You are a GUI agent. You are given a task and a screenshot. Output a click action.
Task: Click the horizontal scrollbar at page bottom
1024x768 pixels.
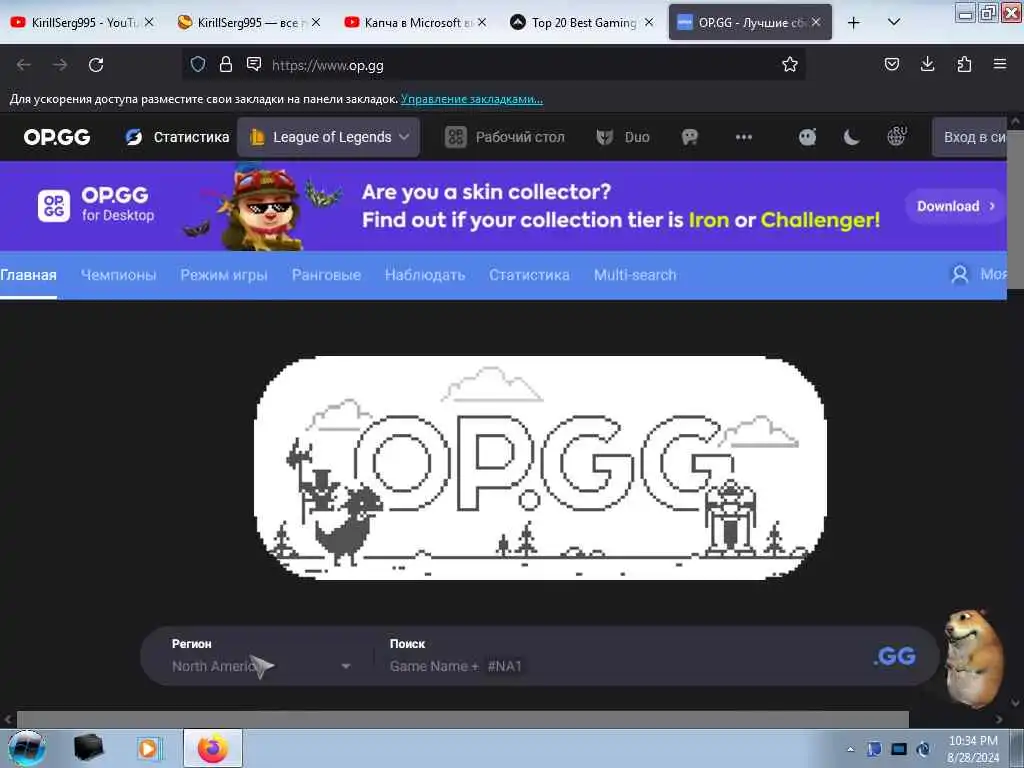coord(462,719)
